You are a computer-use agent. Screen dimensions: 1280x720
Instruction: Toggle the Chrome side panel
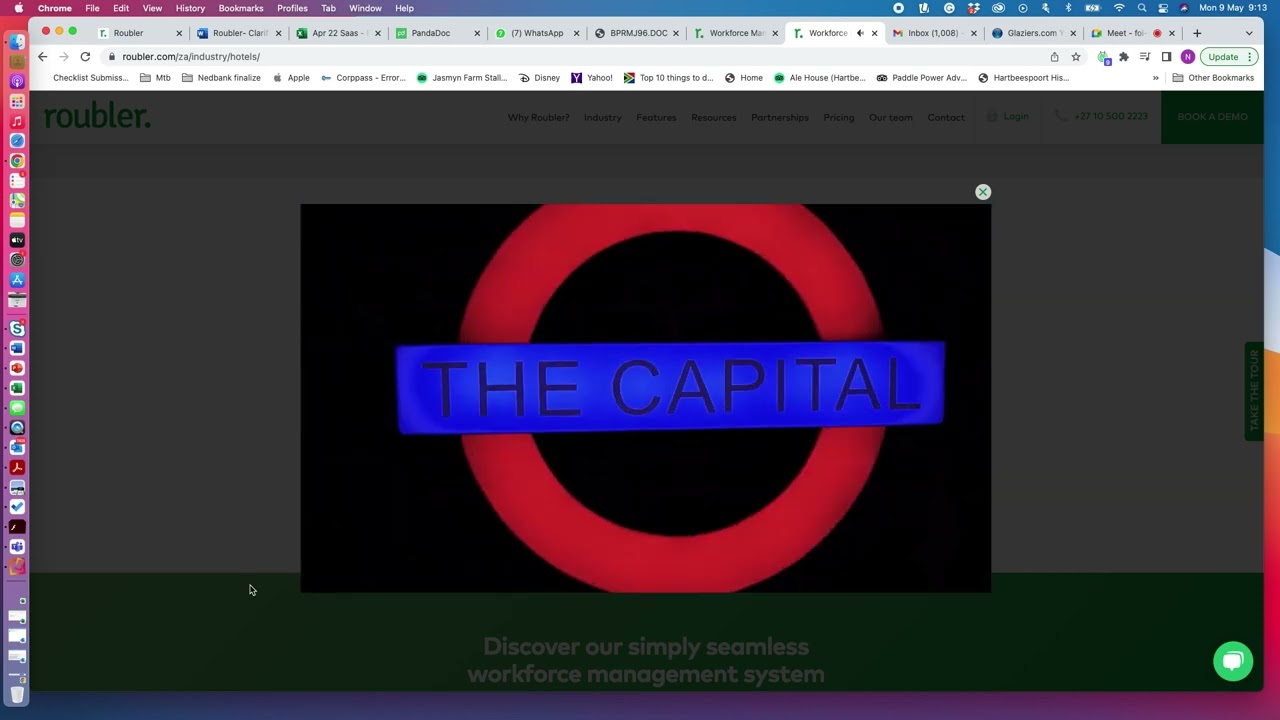click(x=1166, y=57)
